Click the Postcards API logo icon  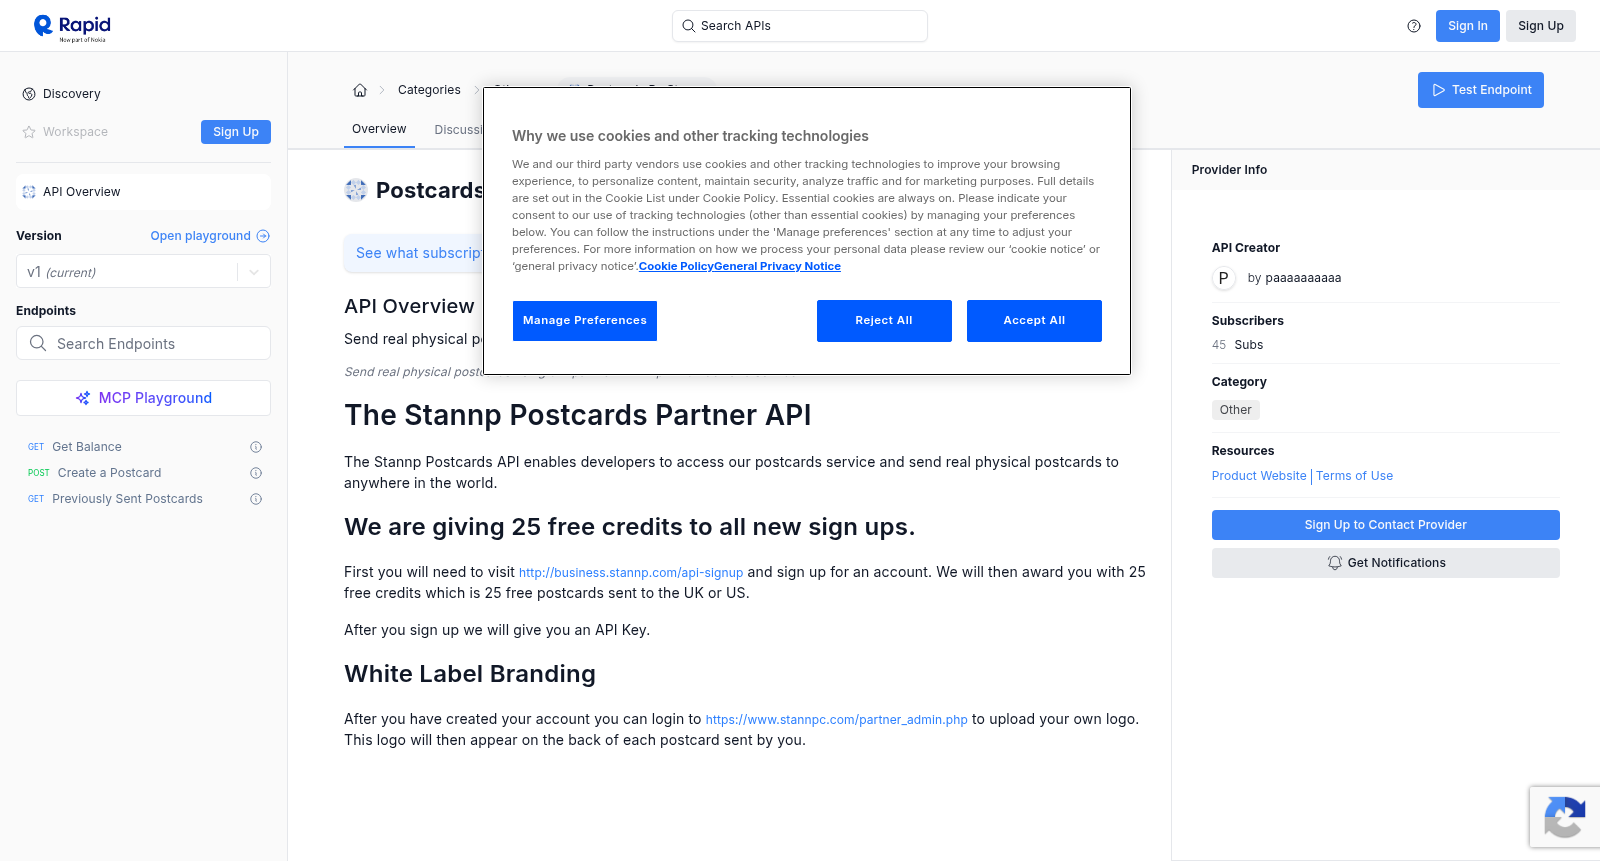coord(356,190)
